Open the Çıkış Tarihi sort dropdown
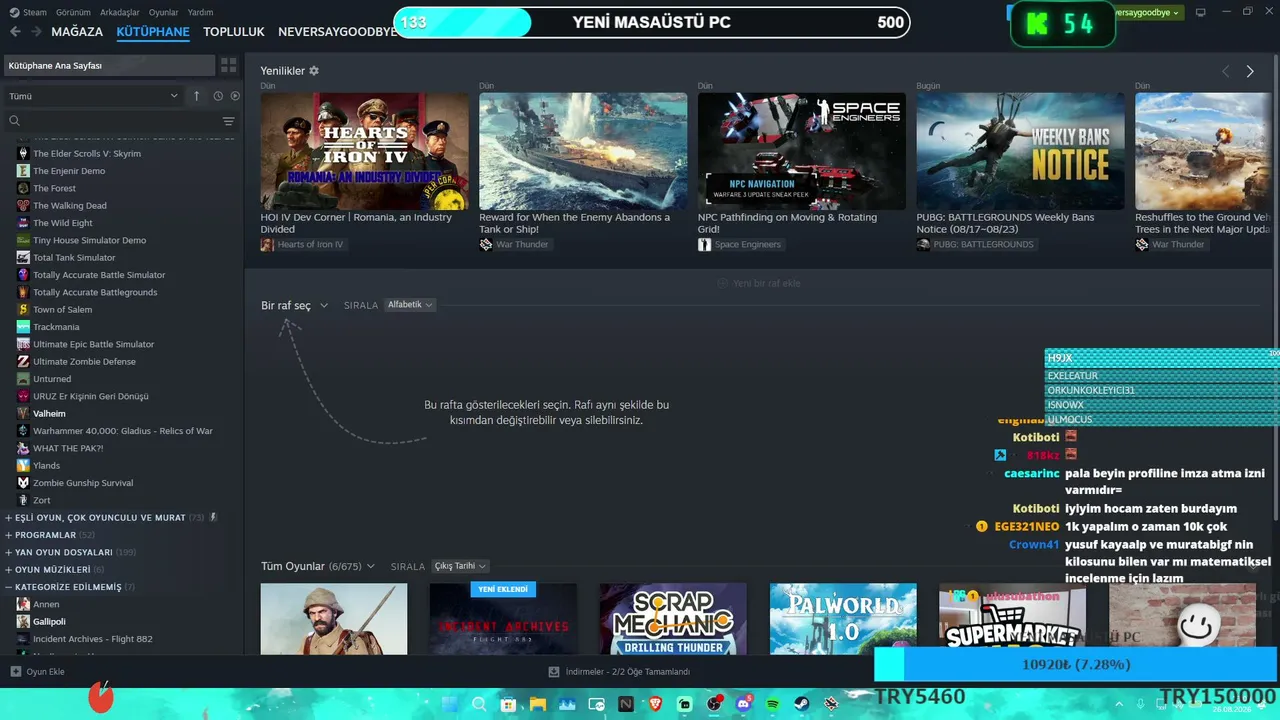The width and height of the screenshot is (1280, 720). click(460, 566)
